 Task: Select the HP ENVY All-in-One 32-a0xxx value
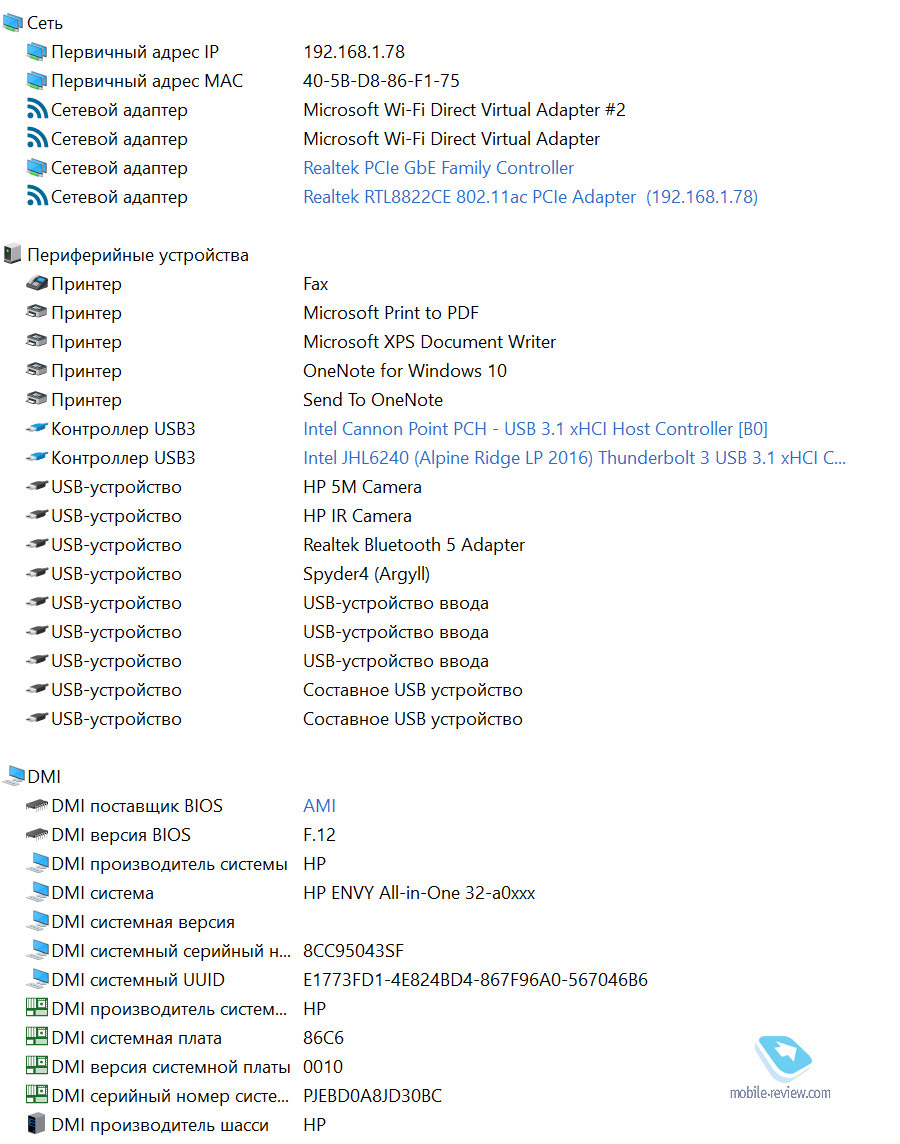(419, 893)
